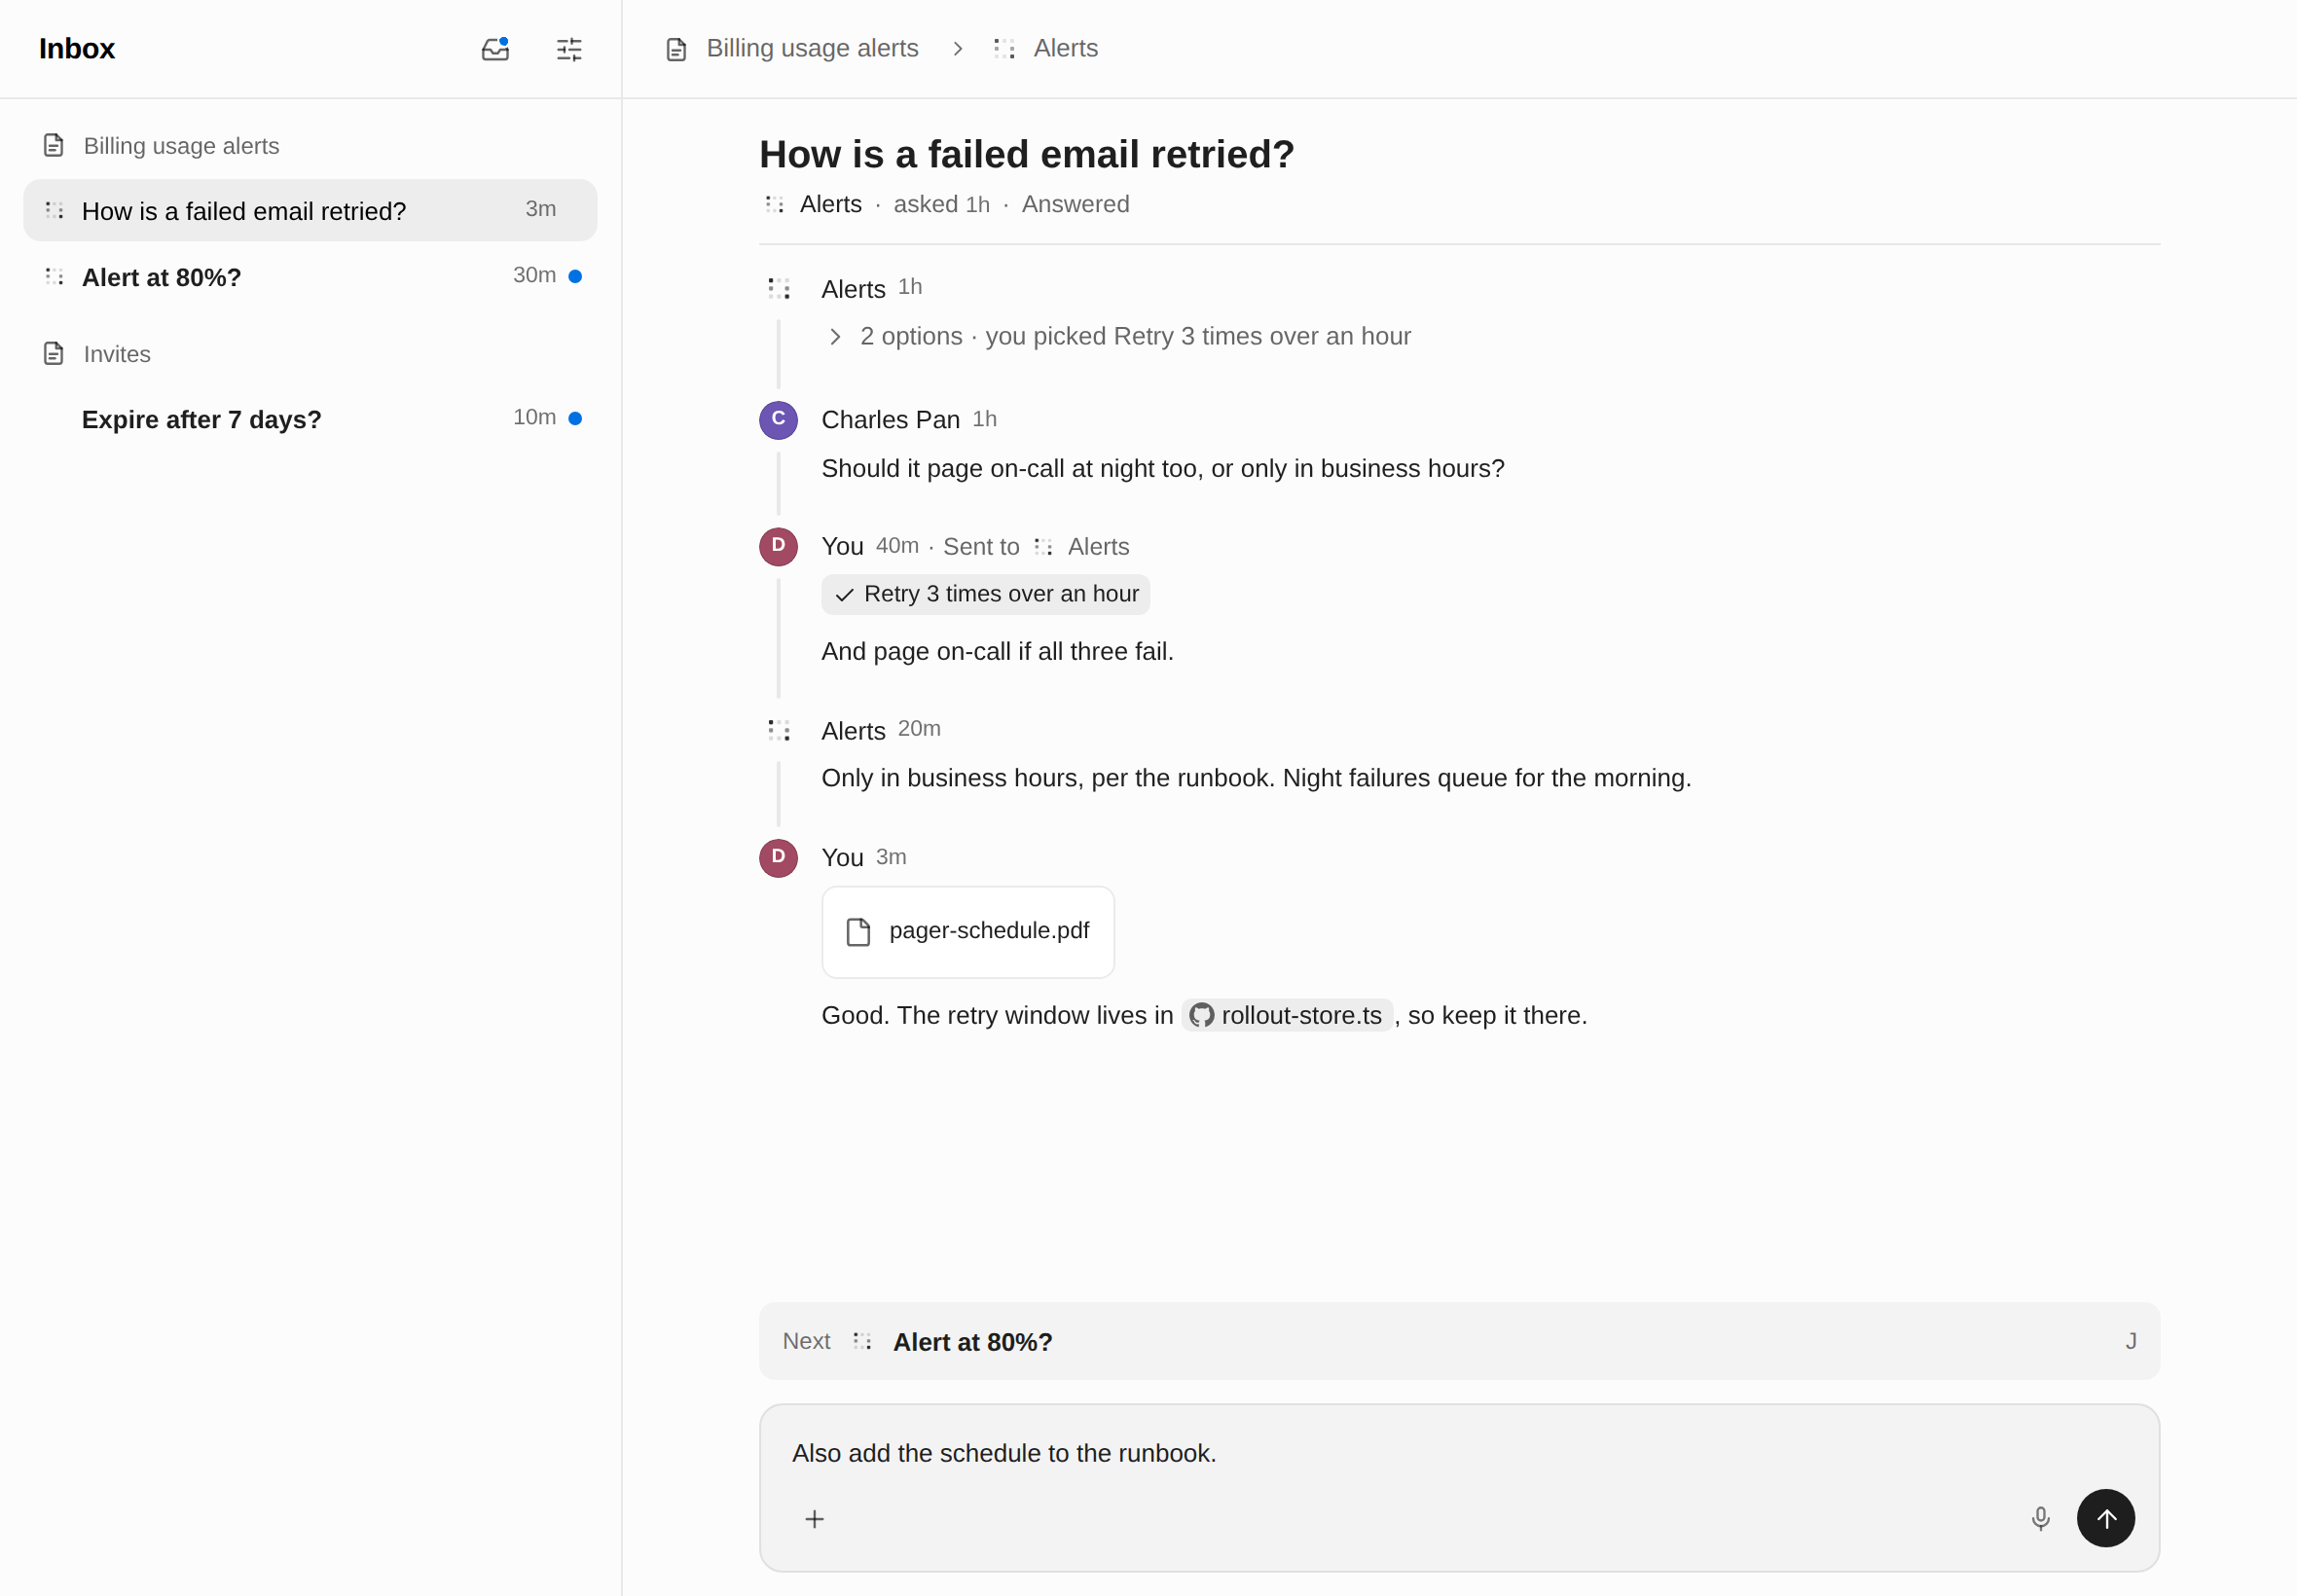Go to Next: Alert at 80%? bar
2297x1596 pixels.
(1459, 1341)
